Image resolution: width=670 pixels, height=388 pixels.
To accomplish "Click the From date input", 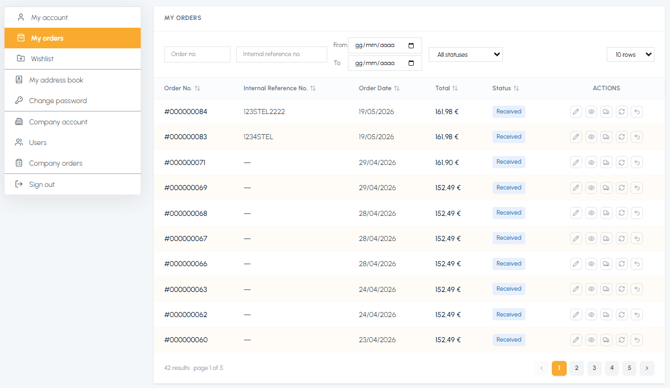I will click(385, 45).
